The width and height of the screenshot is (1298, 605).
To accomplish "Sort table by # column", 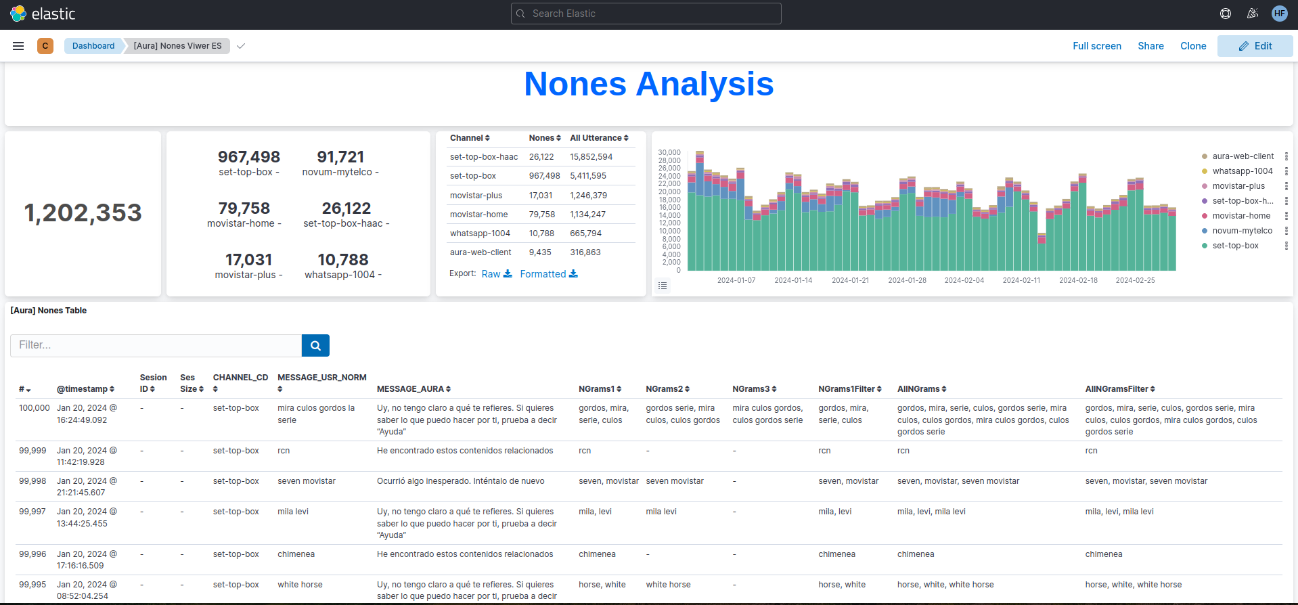I will pyautogui.click(x=24, y=388).
